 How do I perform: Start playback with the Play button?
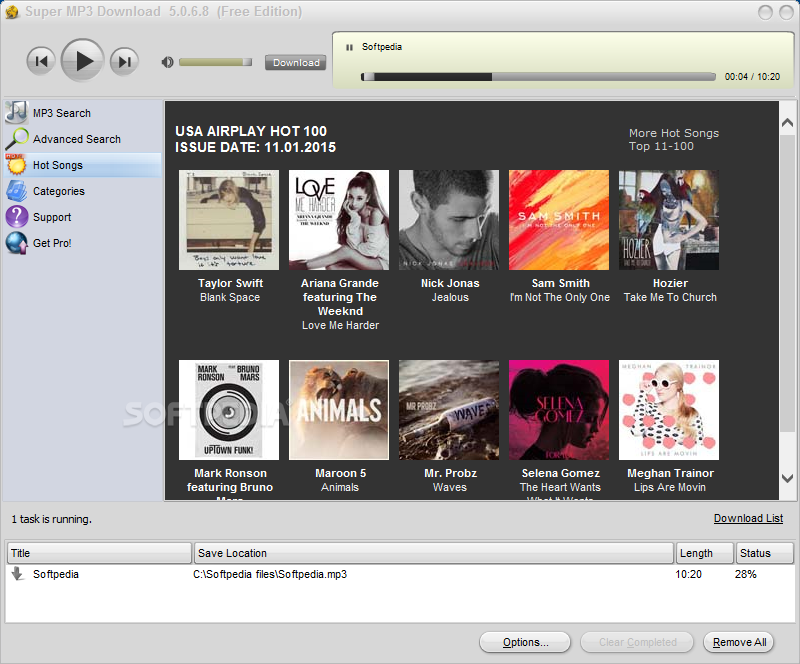[83, 60]
